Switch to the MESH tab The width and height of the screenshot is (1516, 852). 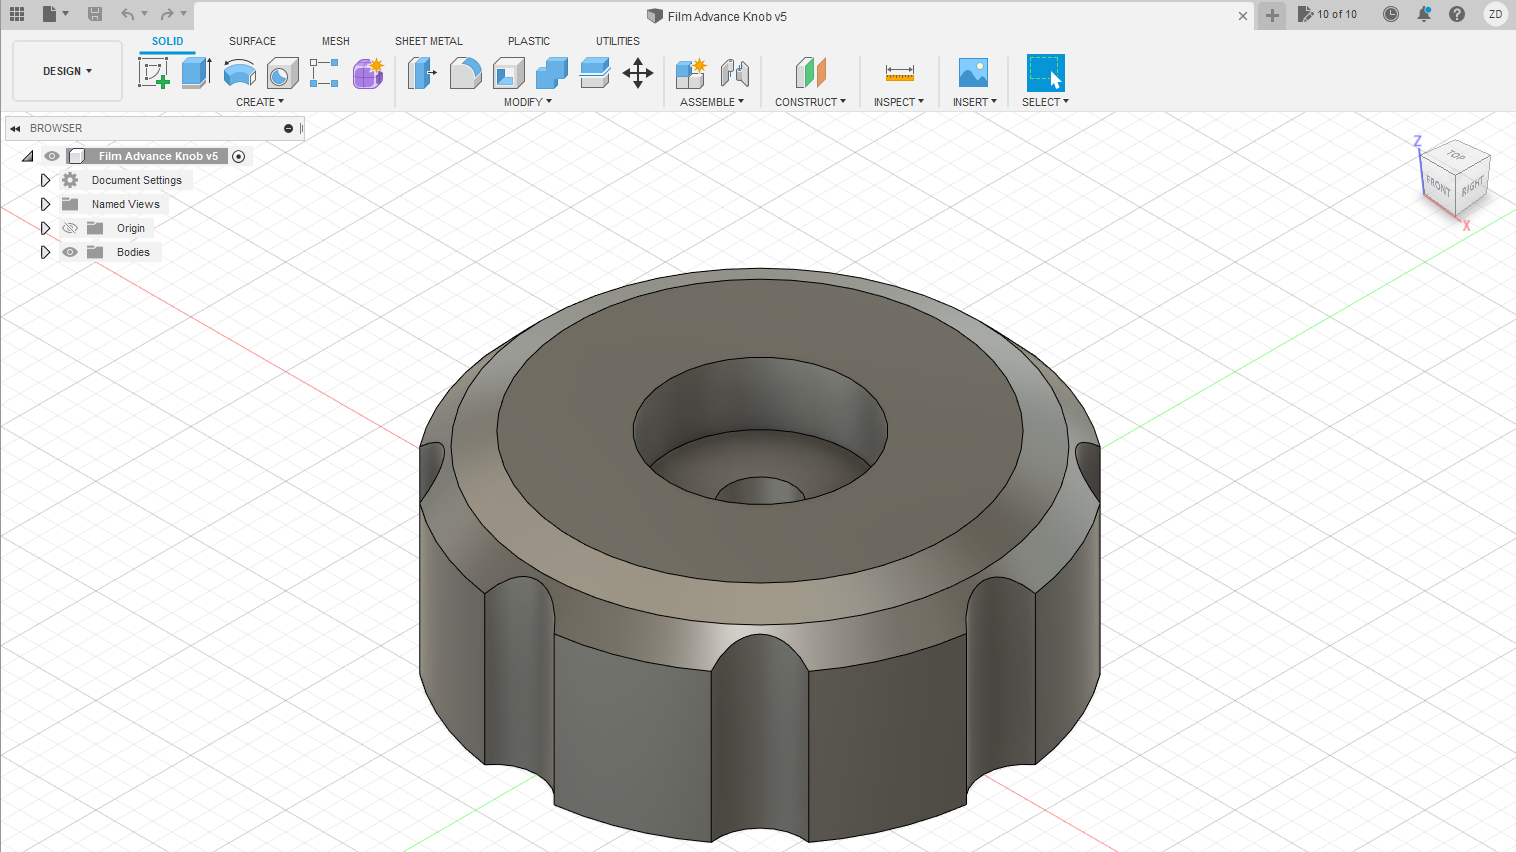point(335,41)
